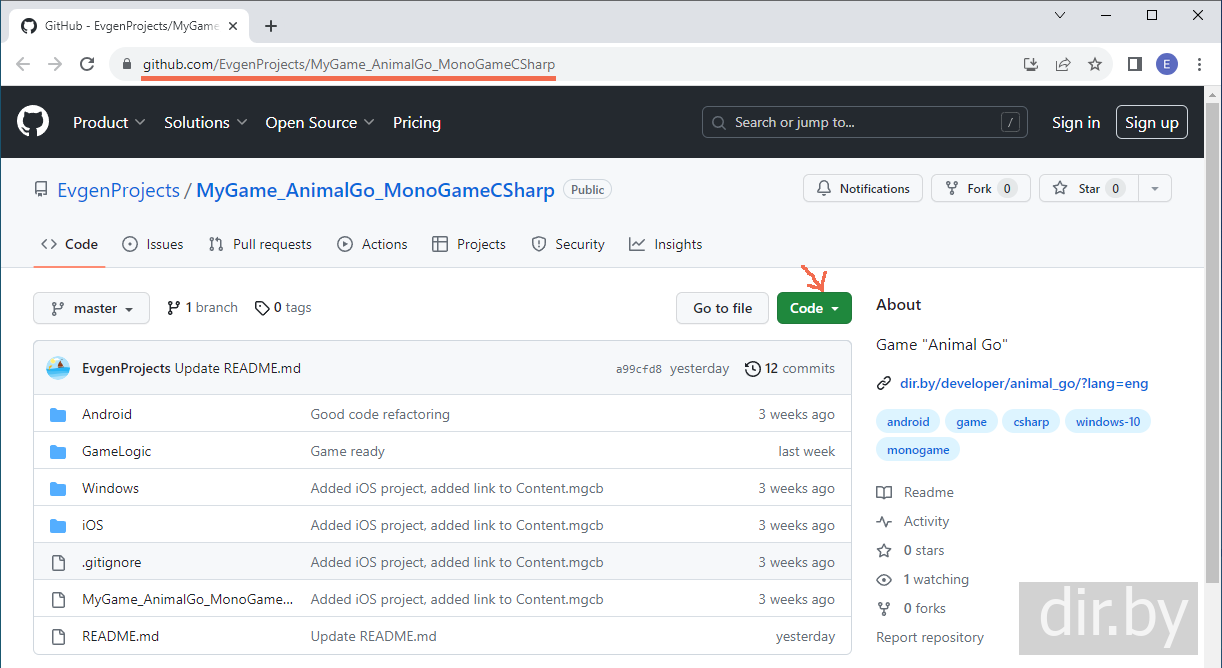Bookmark this page with star icon

1095,64
